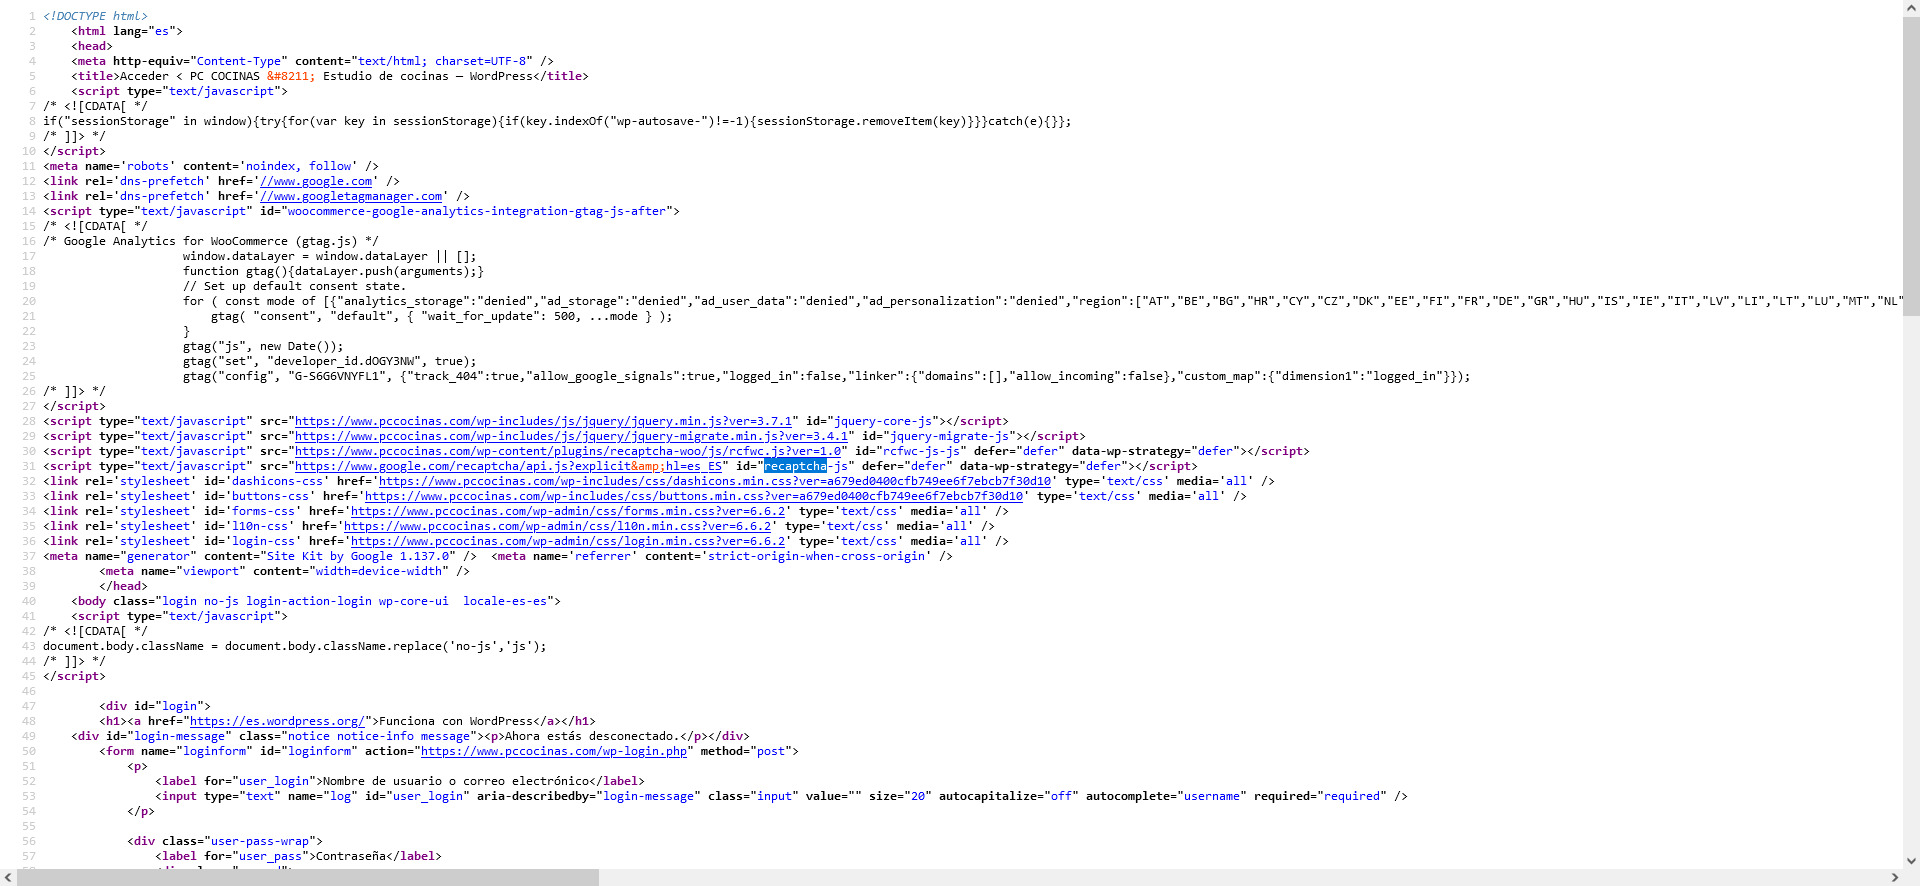The image size is (1920, 886).
Task: Click the html lang="es" tag
Action: point(127,31)
